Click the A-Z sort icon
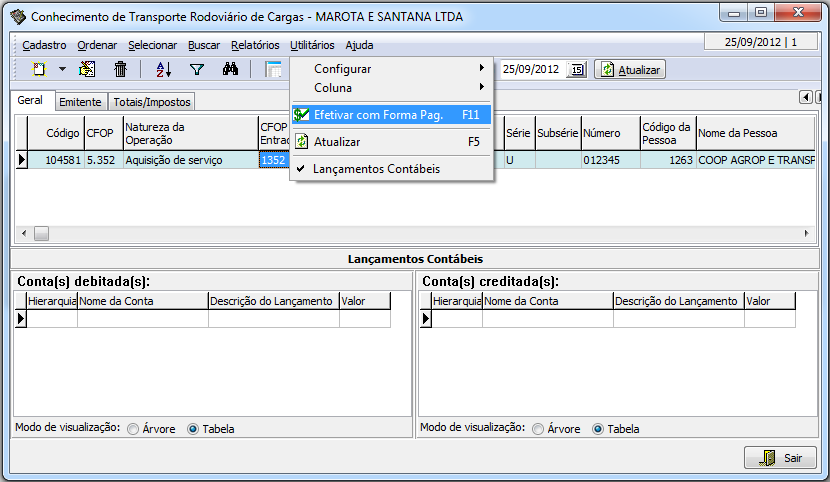The width and height of the screenshot is (830, 482). pos(164,69)
